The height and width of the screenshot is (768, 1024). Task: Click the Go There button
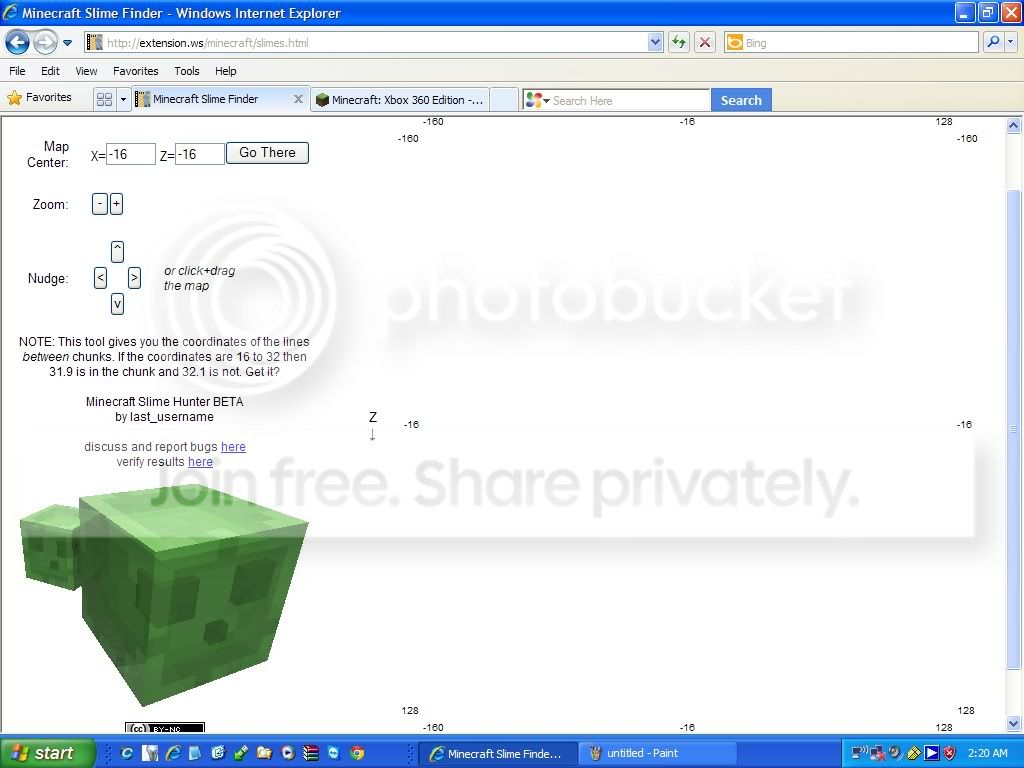pos(267,153)
